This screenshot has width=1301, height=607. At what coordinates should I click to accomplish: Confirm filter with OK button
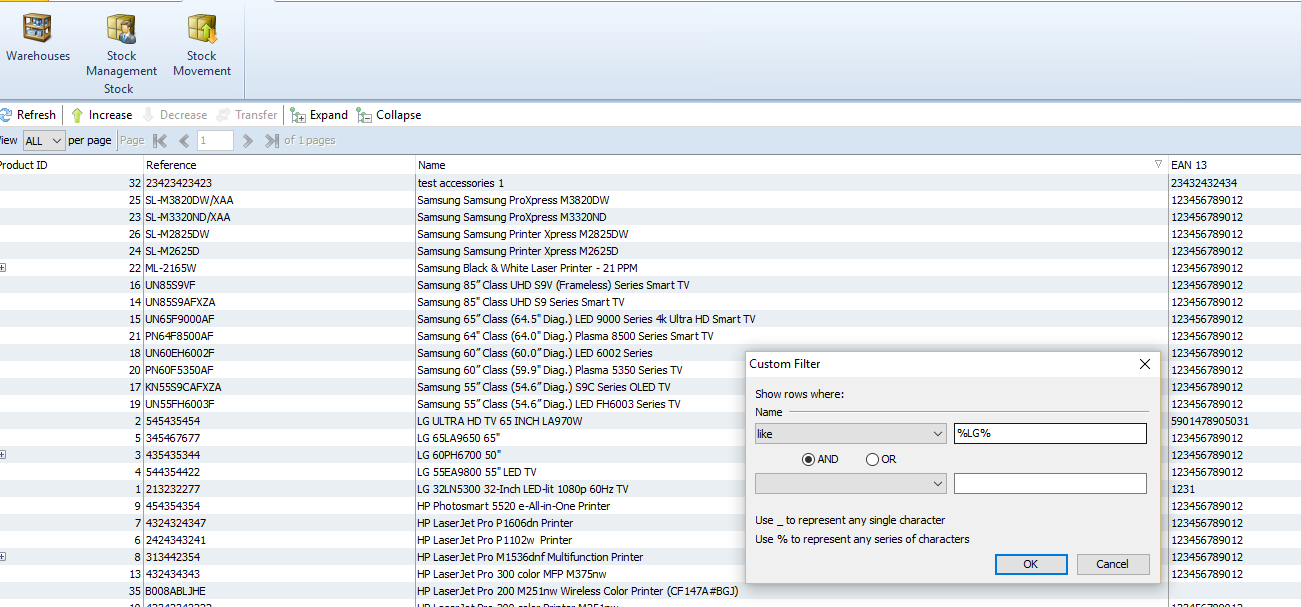[1030, 564]
